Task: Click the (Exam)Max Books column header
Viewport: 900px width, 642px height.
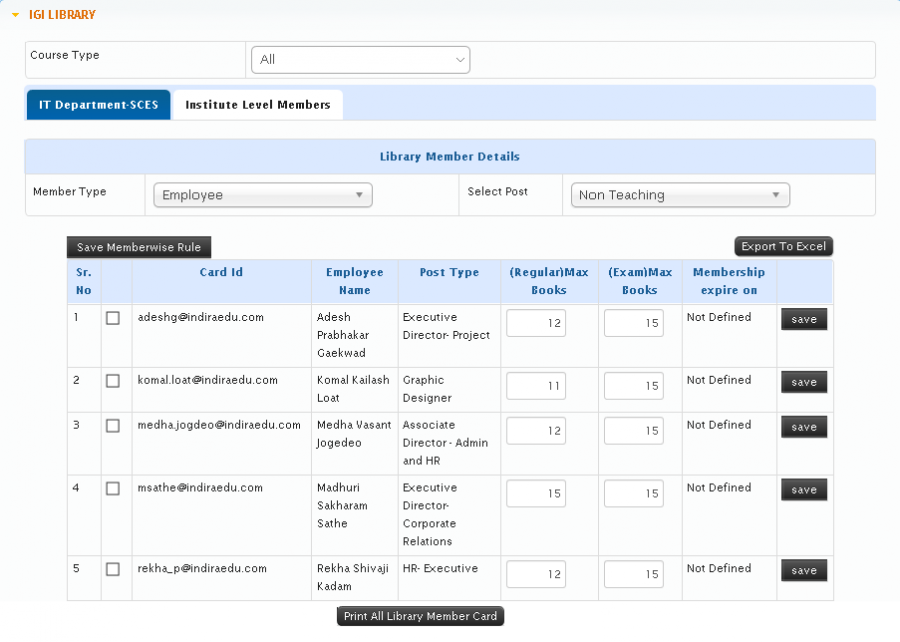Action: tap(640, 281)
